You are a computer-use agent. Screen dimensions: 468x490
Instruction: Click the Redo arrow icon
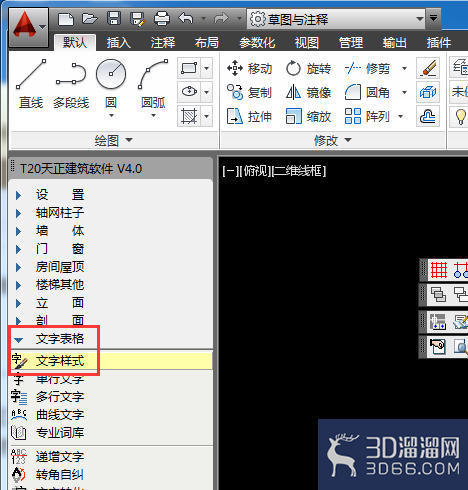coord(221,18)
